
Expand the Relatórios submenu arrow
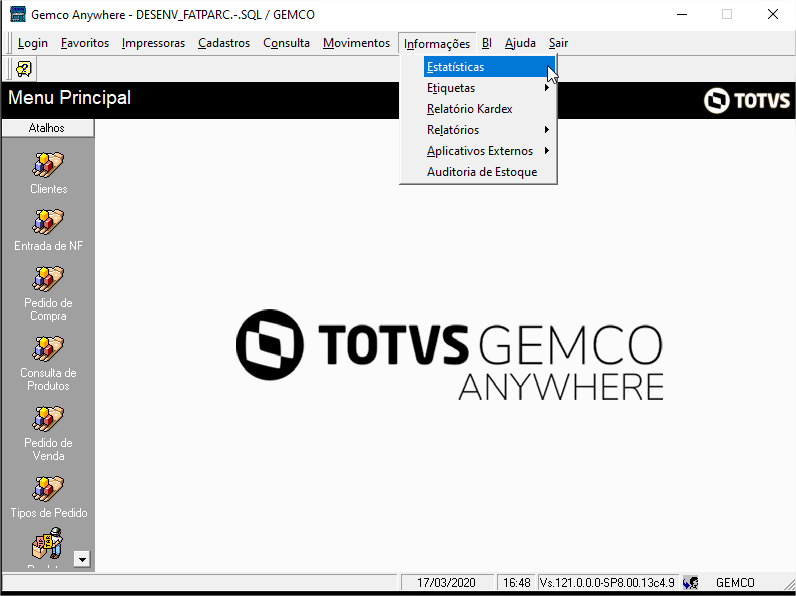547,129
